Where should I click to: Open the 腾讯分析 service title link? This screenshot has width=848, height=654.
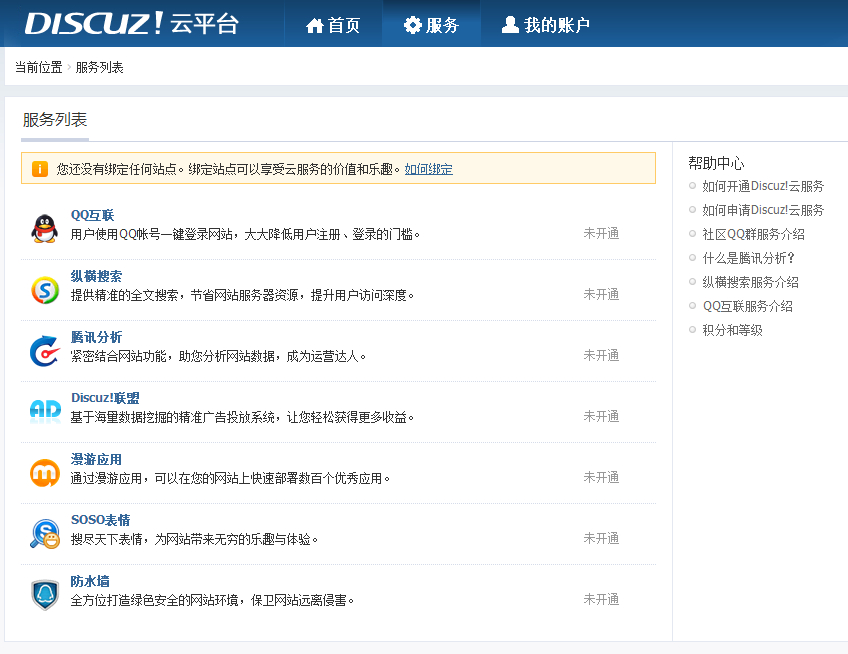96,338
